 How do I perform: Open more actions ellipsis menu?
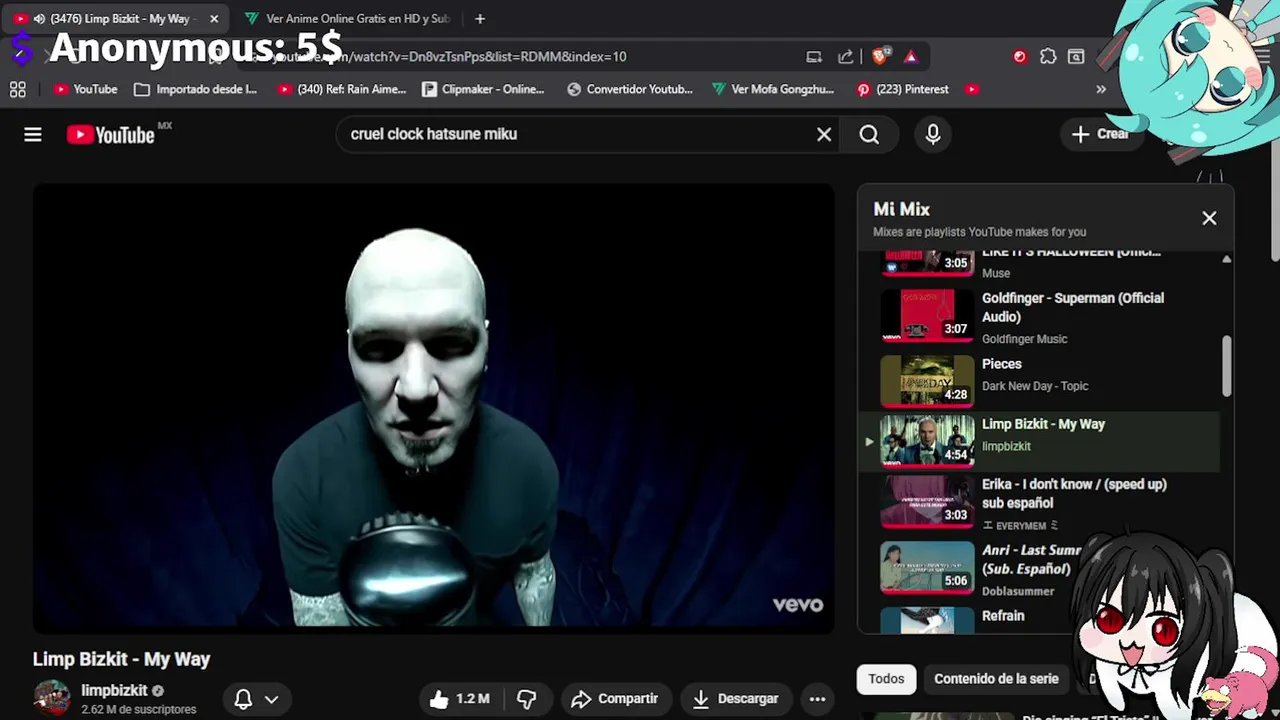[x=817, y=699]
